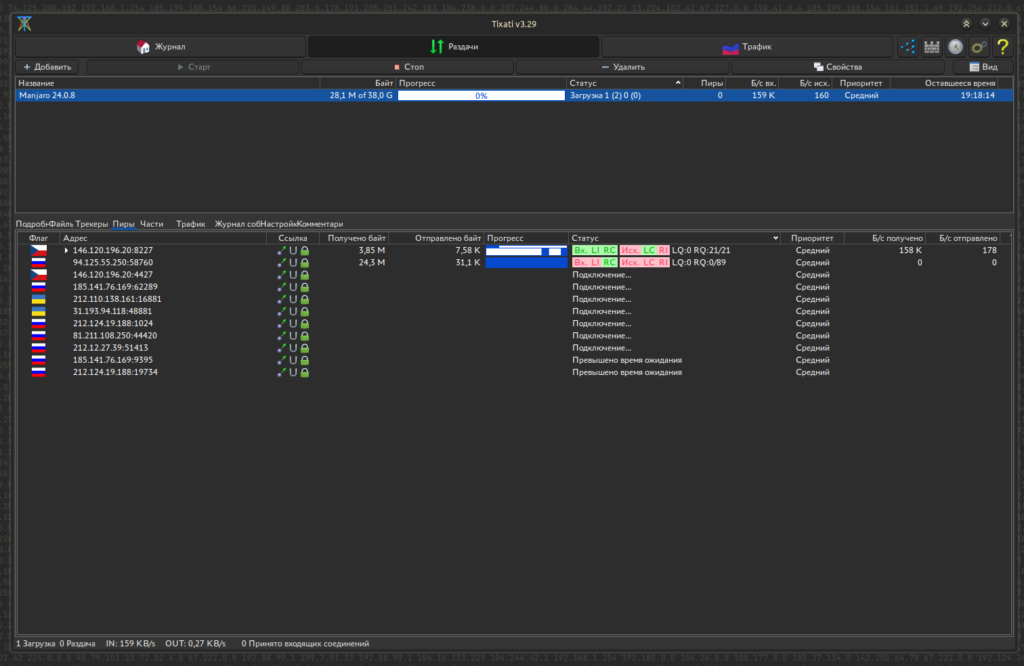Image resolution: width=1024 pixels, height=666 pixels.
Task: Click the Manjaro 24.0.8 progress bar
Action: pos(481,95)
